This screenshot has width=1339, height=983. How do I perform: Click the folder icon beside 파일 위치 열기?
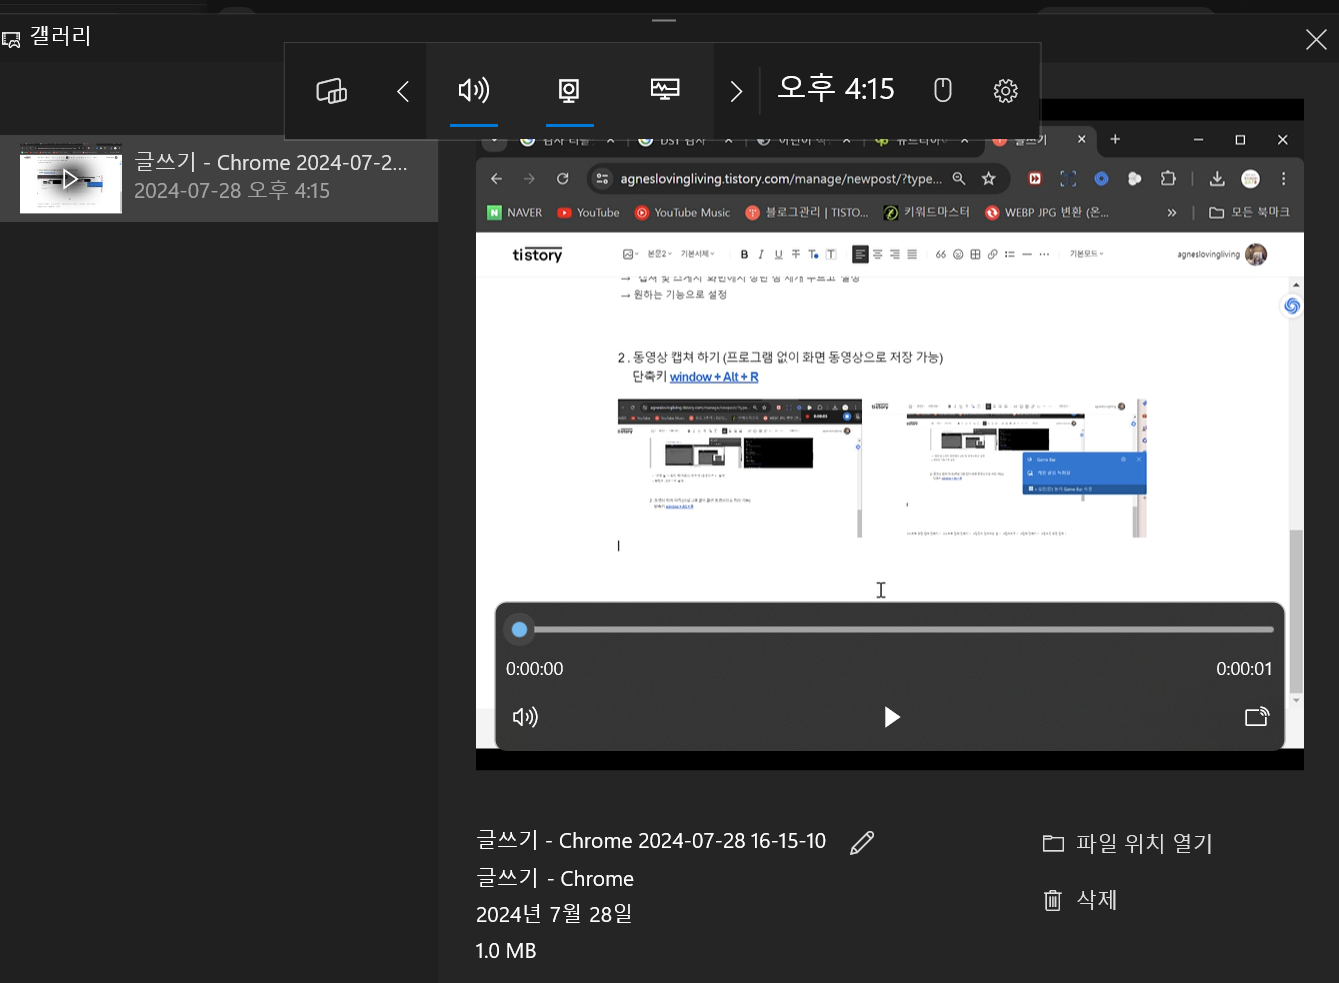[x=1053, y=843]
